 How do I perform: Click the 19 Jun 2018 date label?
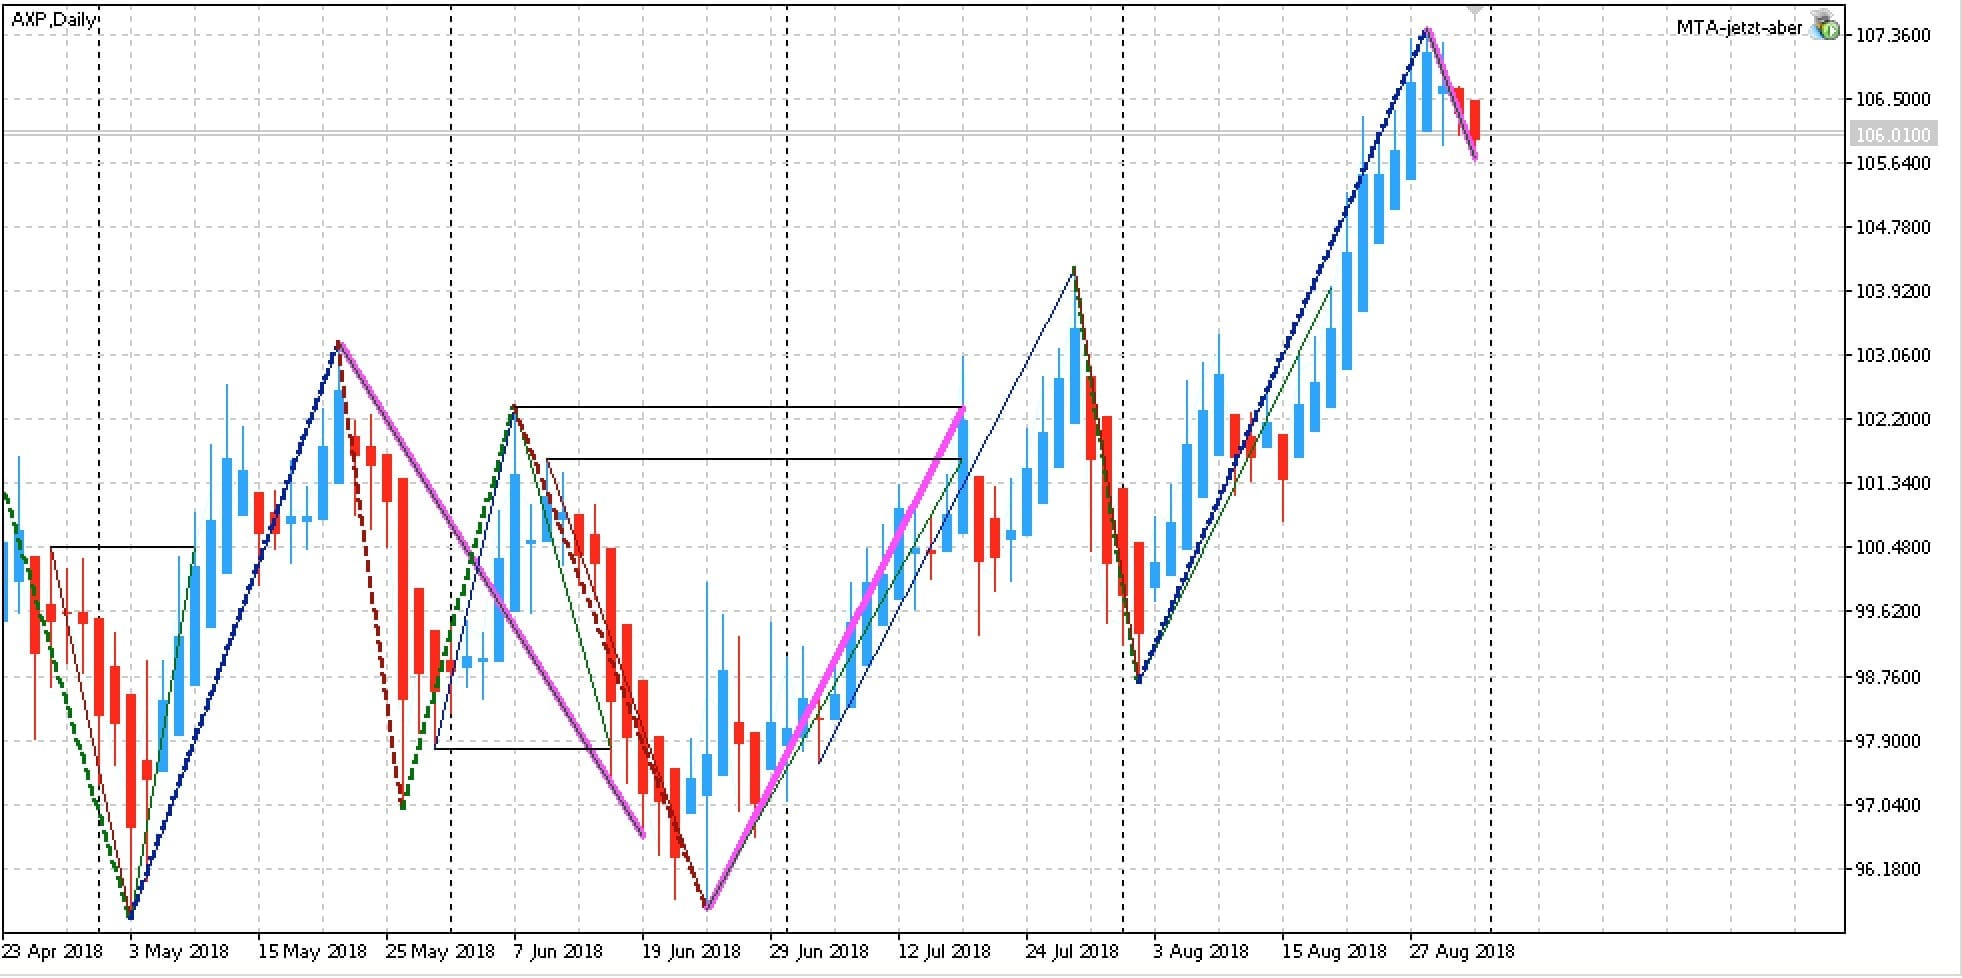pos(691,950)
